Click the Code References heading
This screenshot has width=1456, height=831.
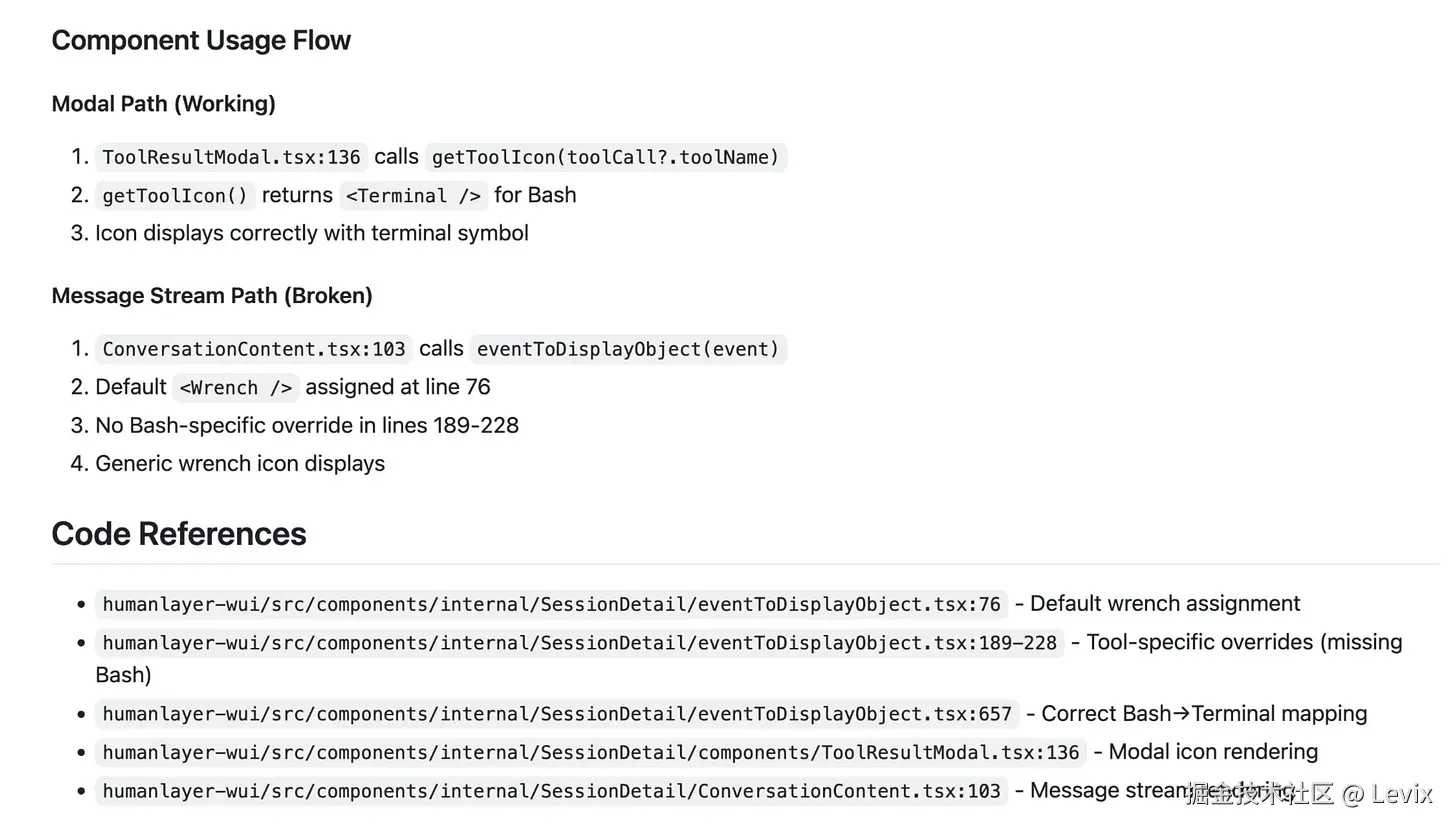(x=179, y=534)
